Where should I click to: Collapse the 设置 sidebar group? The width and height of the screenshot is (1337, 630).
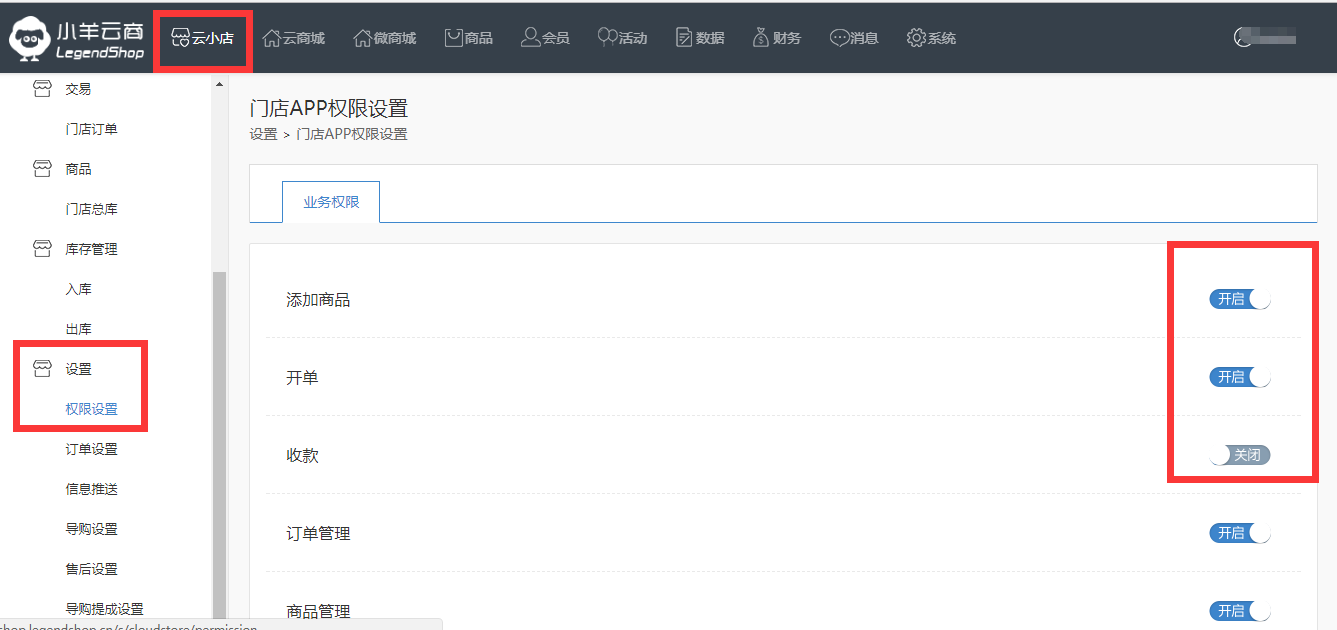click(78, 369)
